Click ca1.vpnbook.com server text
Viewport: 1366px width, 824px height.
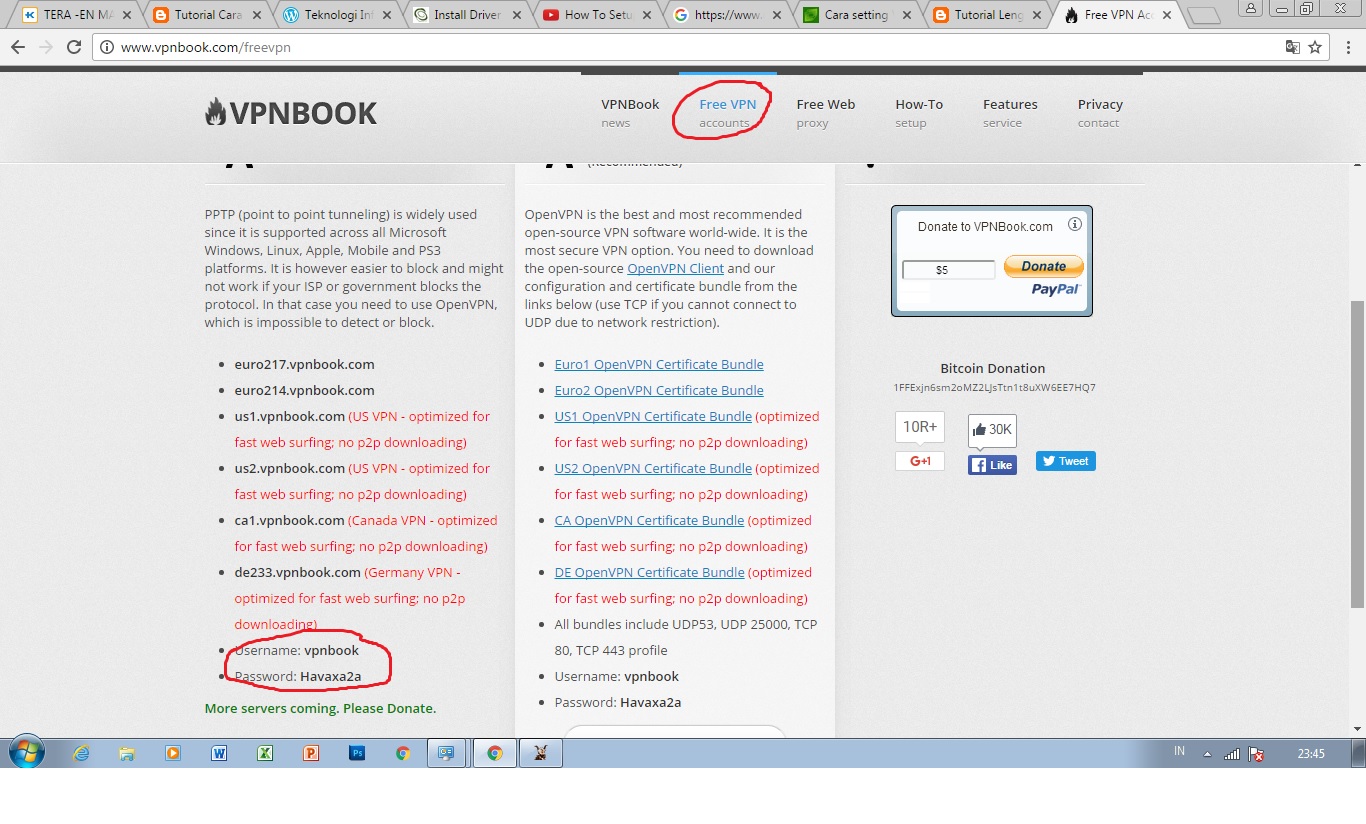point(289,520)
